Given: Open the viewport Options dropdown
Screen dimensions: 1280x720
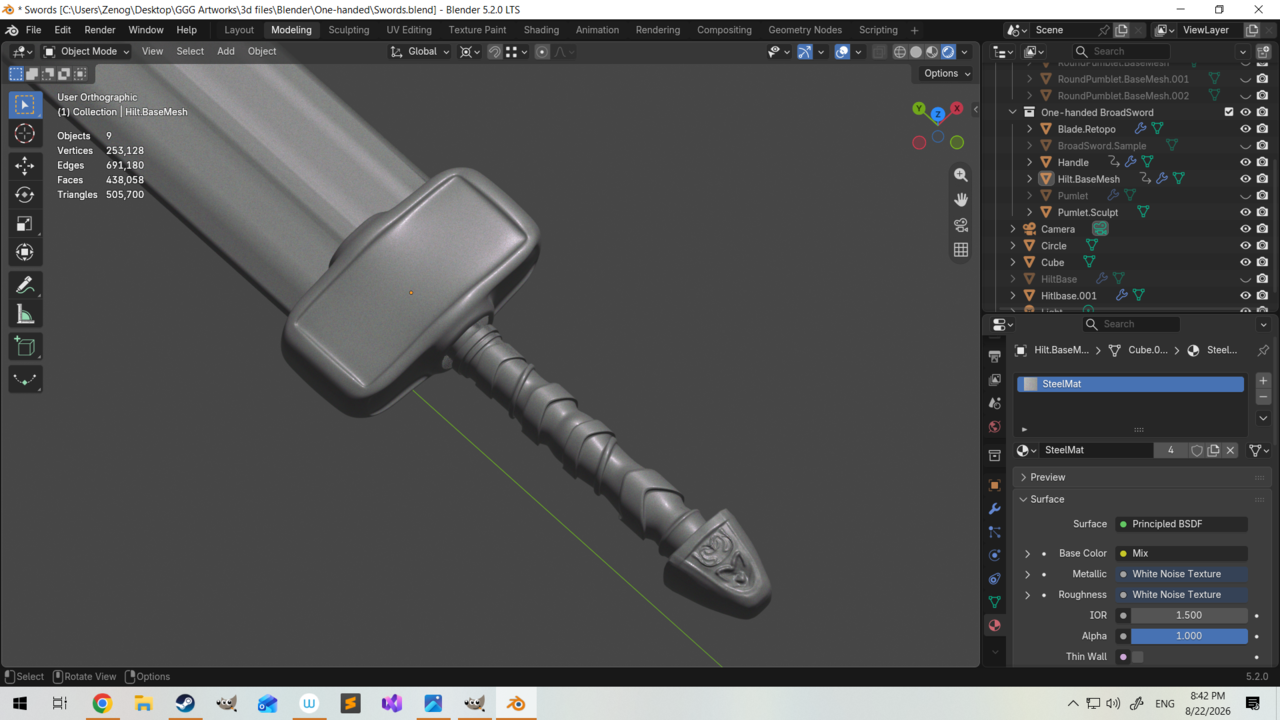Looking at the screenshot, I should click(946, 73).
